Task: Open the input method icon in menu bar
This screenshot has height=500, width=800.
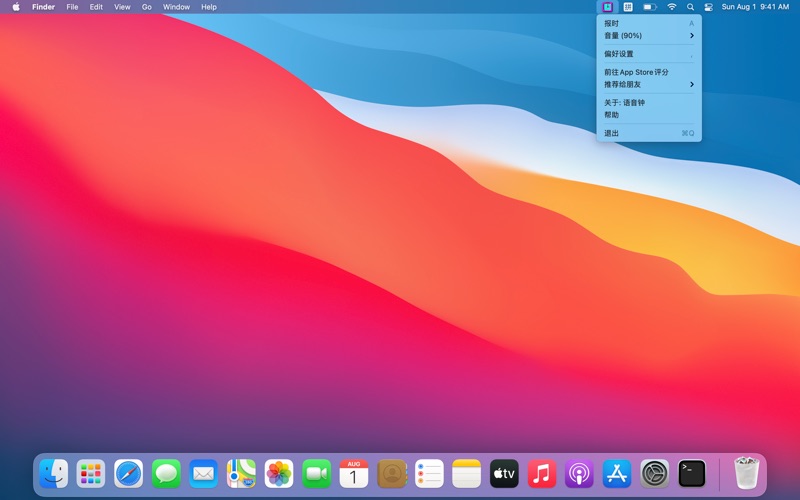Action: 628,7
